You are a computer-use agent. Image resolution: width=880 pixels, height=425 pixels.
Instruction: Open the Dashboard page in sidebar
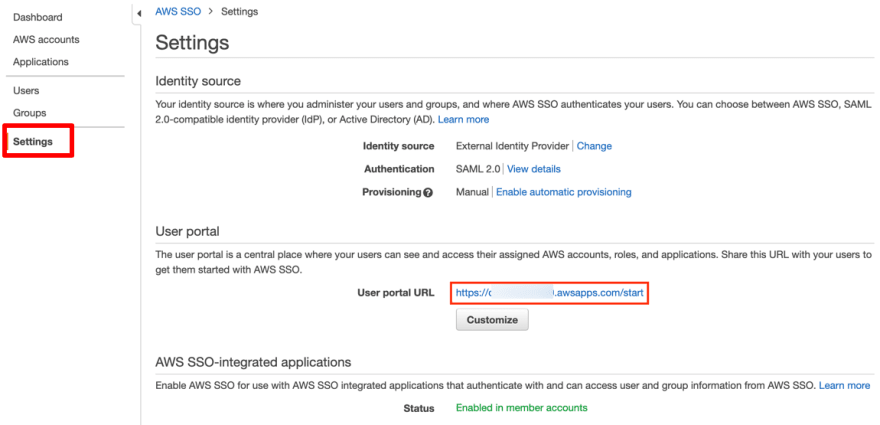click(x=38, y=17)
